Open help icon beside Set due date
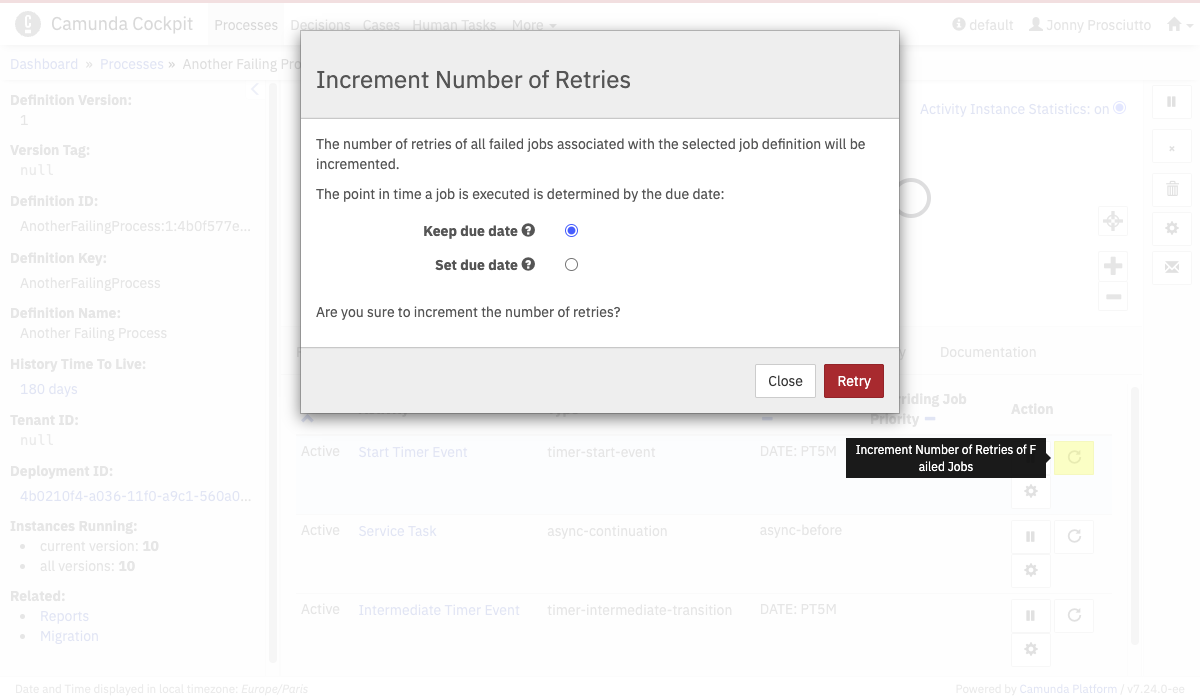The height and width of the screenshot is (700, 1200). [x=529, y=265]
